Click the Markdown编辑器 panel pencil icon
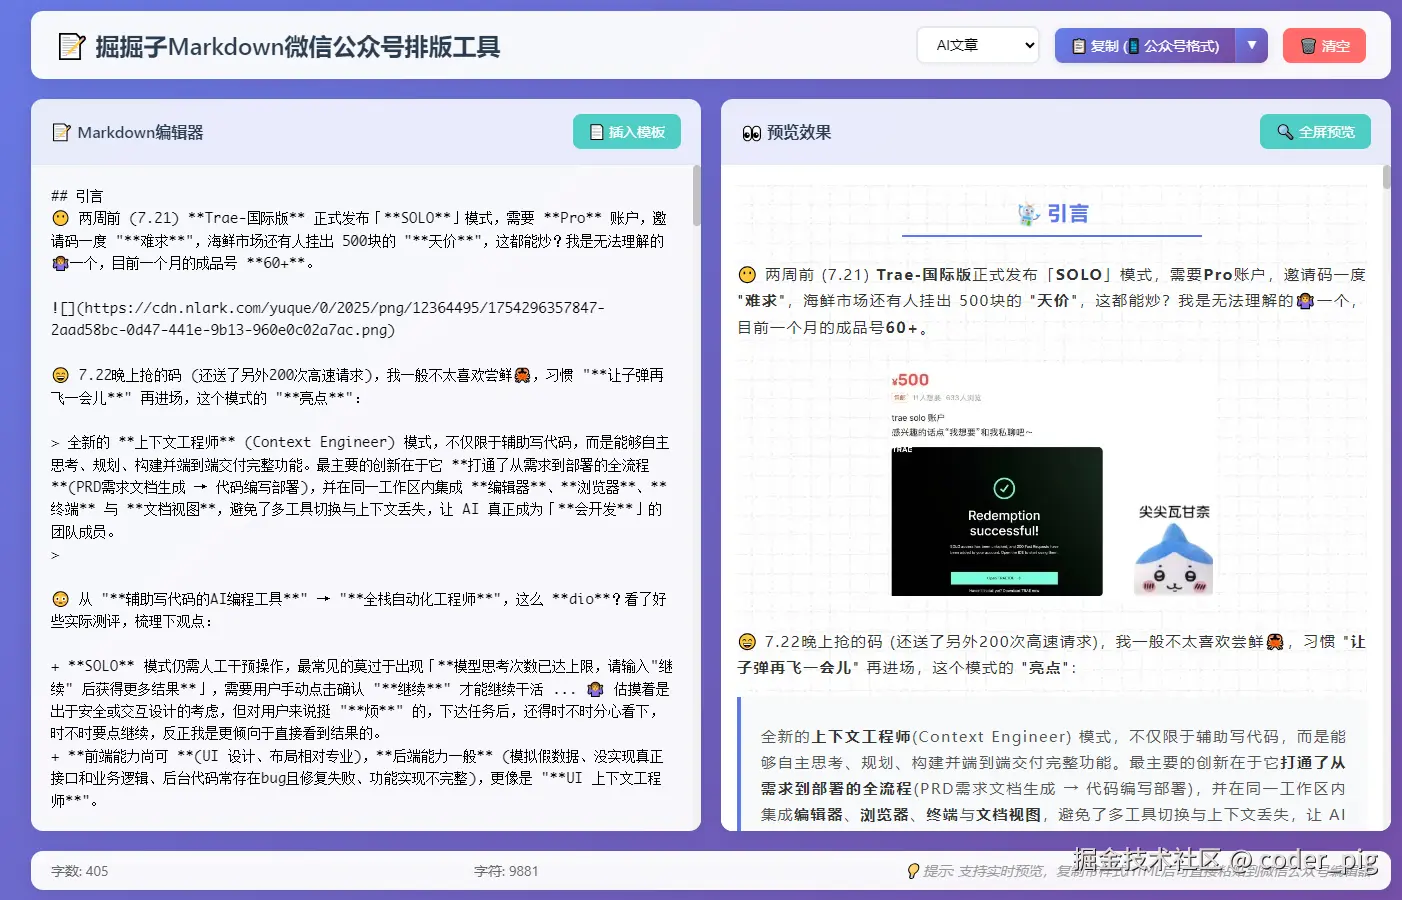The width and height of the screenshot is (1402, 900). pyautogui.click(x=61, y=133)
